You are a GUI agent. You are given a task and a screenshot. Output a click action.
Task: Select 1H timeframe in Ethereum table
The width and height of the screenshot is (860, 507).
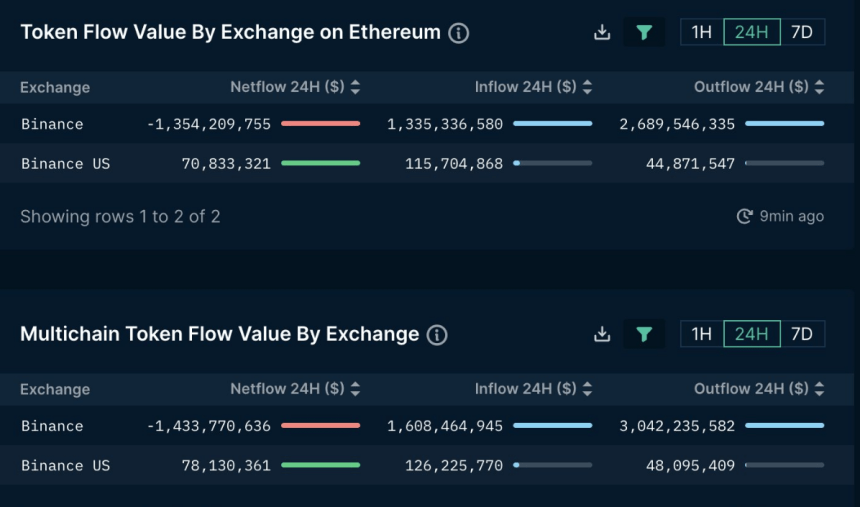point(701,32)
